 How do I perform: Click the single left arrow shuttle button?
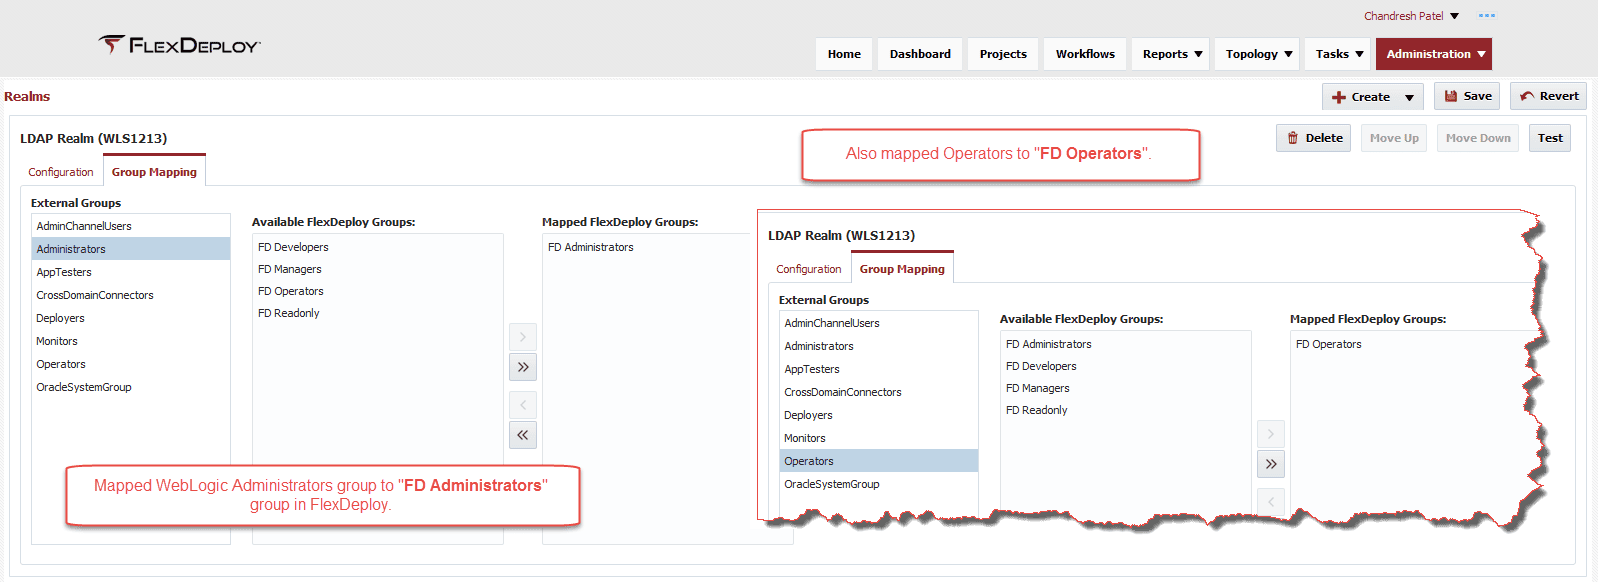pos(523,405)
